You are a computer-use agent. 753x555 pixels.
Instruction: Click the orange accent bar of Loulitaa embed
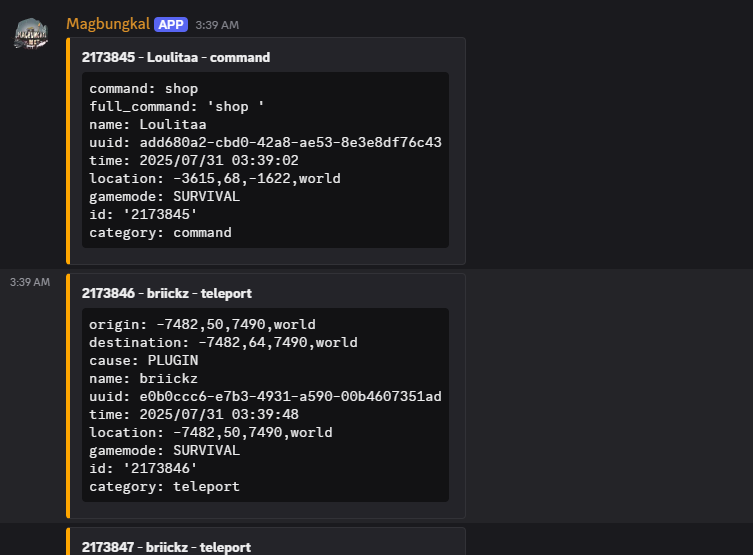point(68,150)
